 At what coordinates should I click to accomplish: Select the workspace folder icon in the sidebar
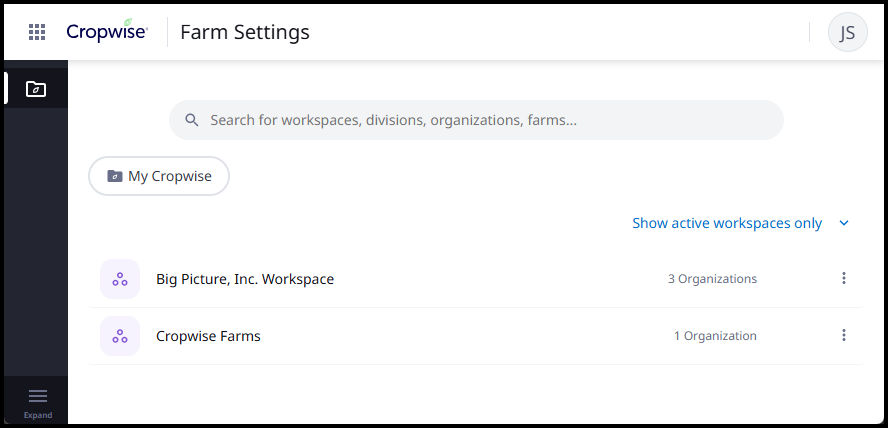coord(36,88)
